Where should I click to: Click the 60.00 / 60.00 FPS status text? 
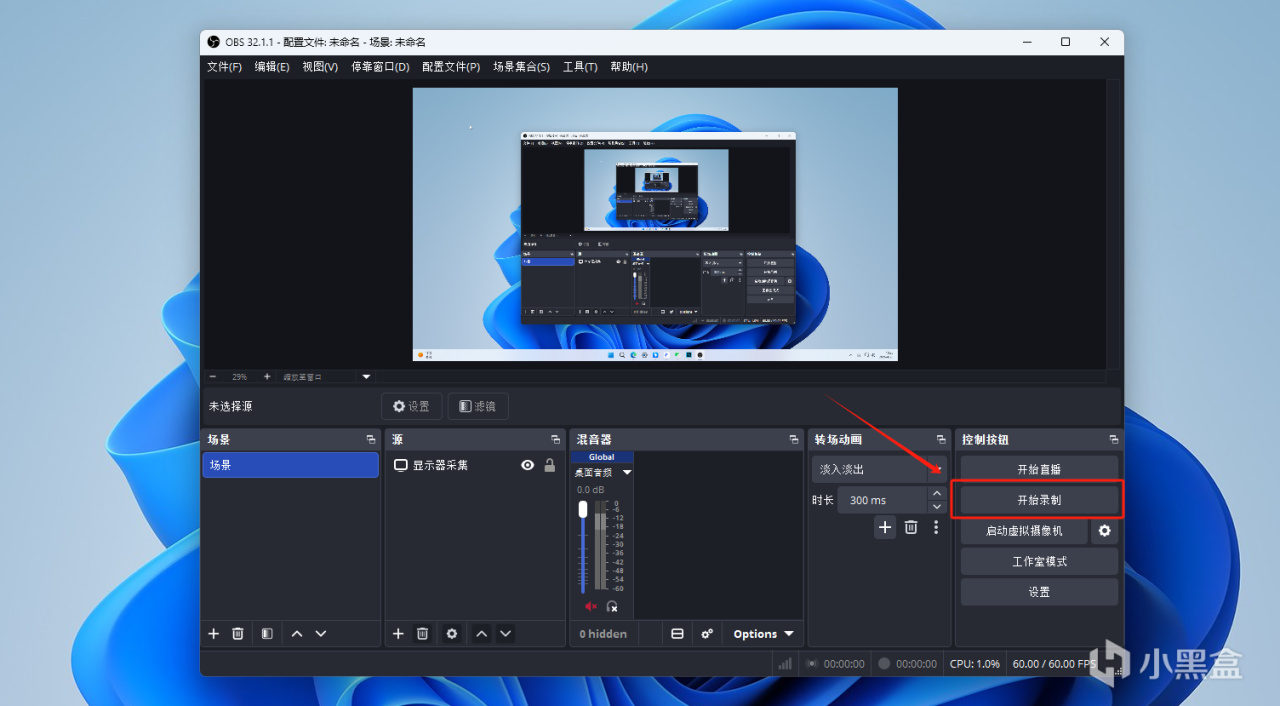(1054, 663)
